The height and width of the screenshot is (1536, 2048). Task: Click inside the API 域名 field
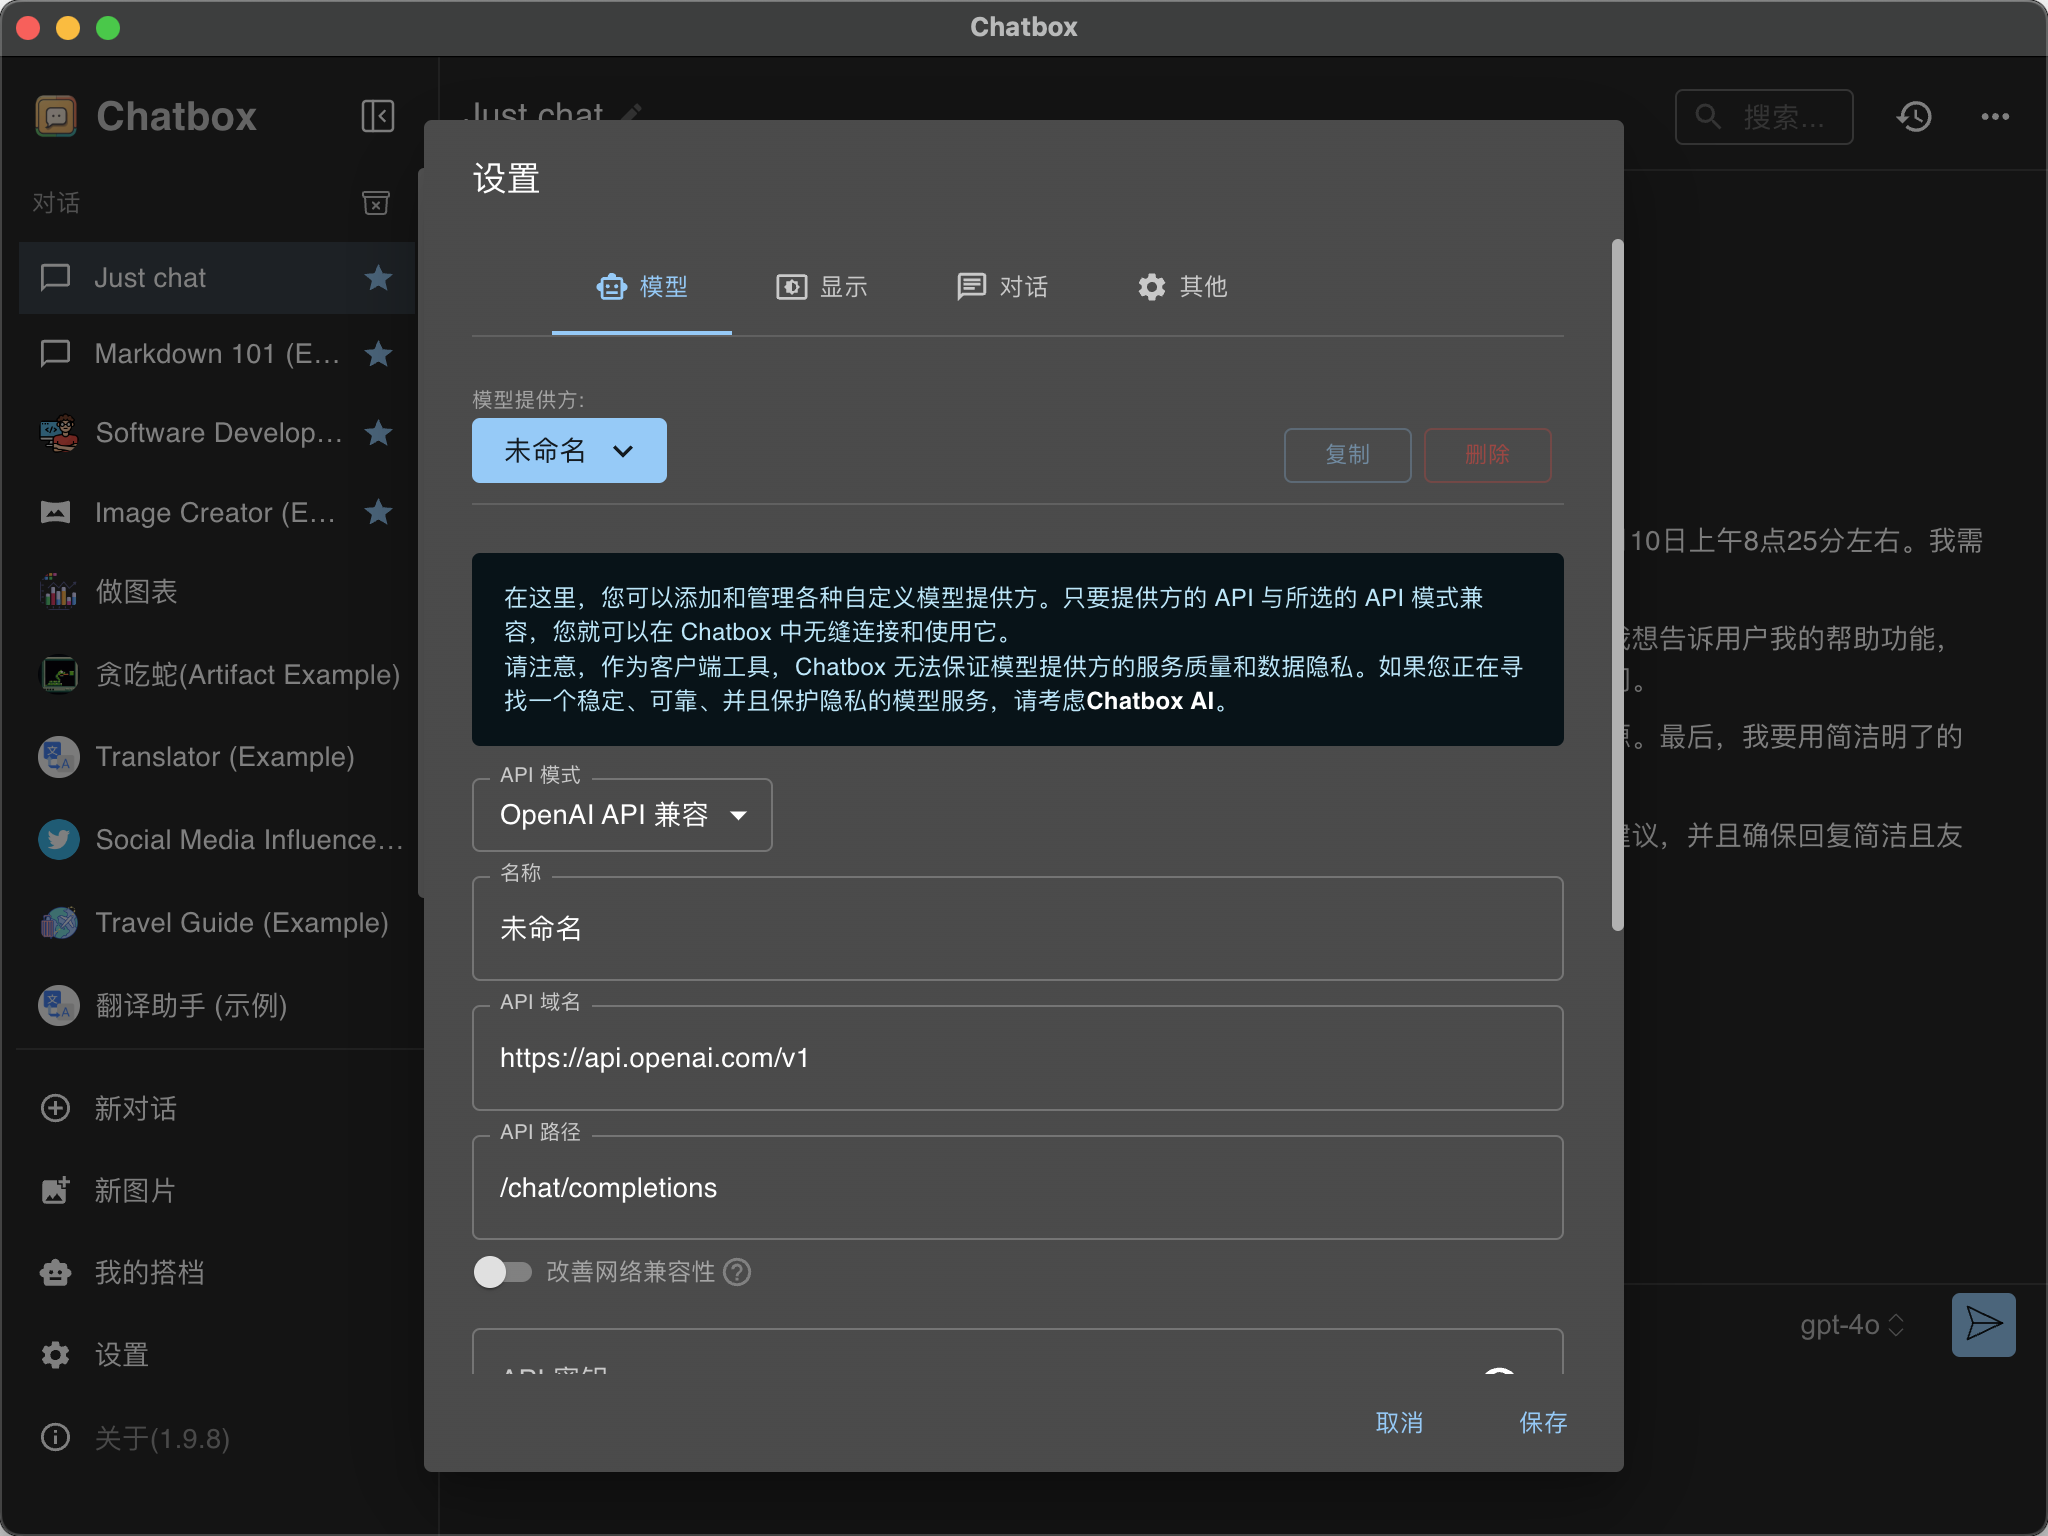1016,1058
